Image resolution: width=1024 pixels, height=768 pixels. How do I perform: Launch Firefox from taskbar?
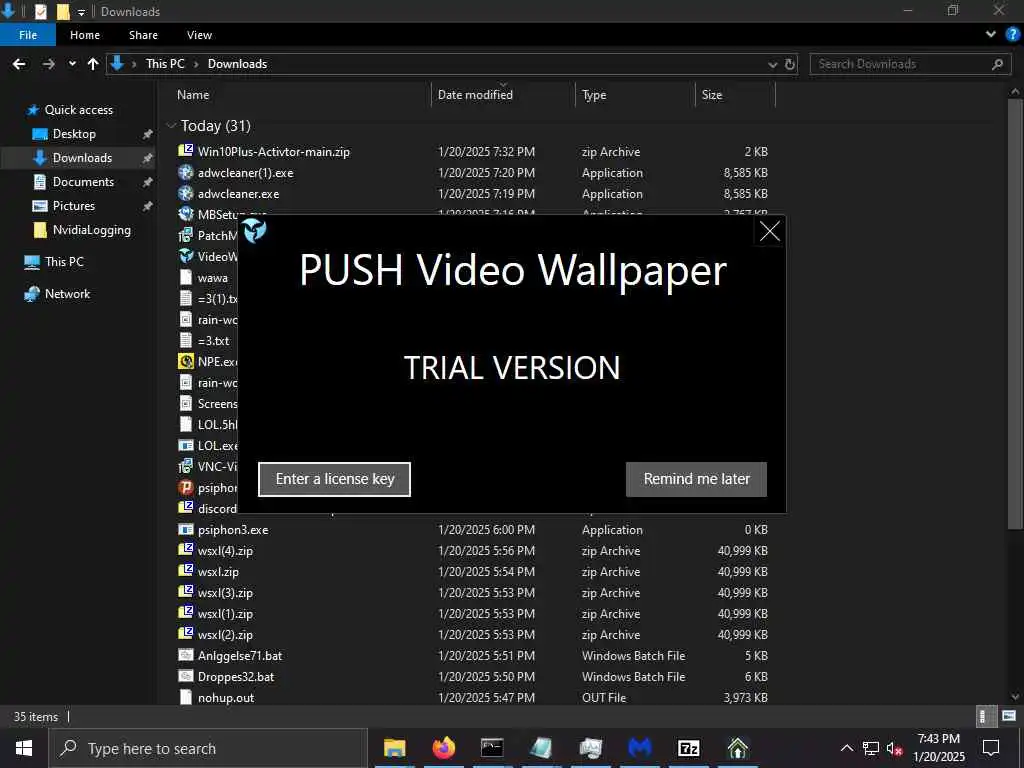coord(443,748)
